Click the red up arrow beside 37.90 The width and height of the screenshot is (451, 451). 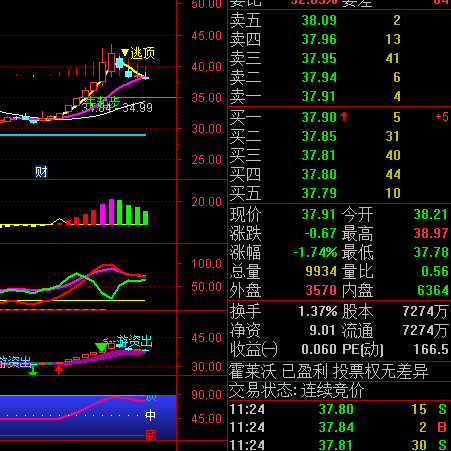coord(344,116)
